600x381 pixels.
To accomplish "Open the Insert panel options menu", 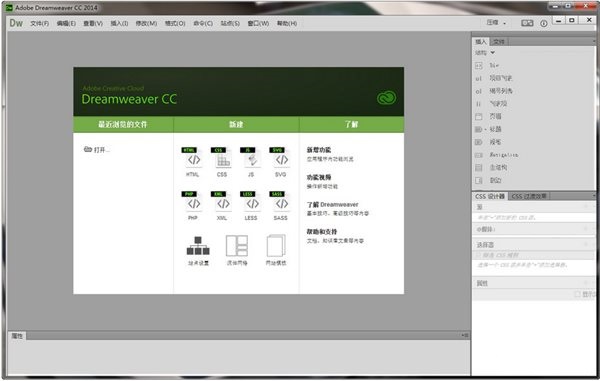I will [x=593, y=41].
